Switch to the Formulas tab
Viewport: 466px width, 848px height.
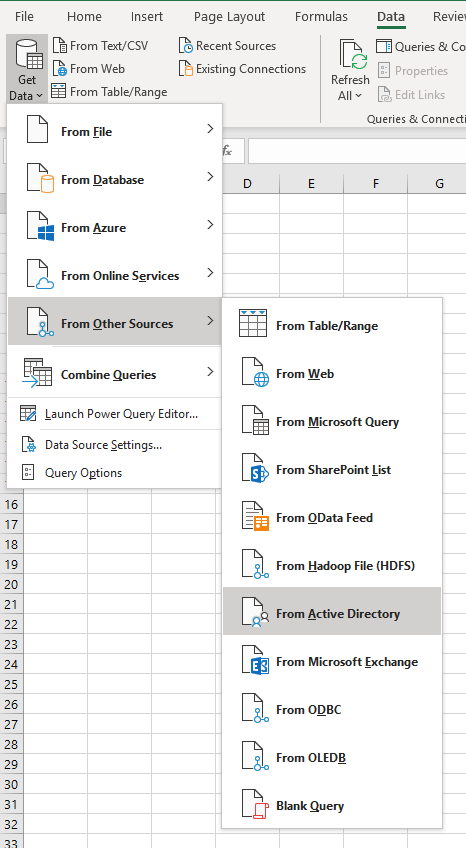(321, 17)
